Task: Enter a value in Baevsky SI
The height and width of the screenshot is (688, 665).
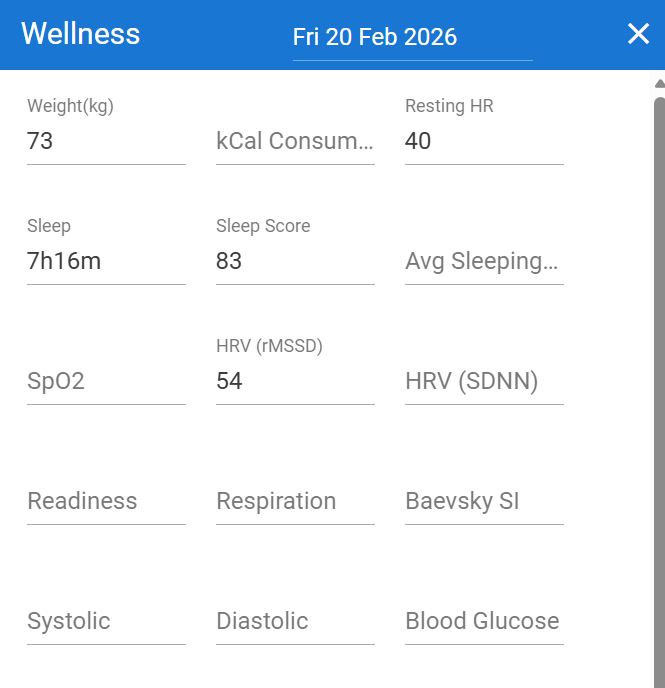Action: coord(484,501)
